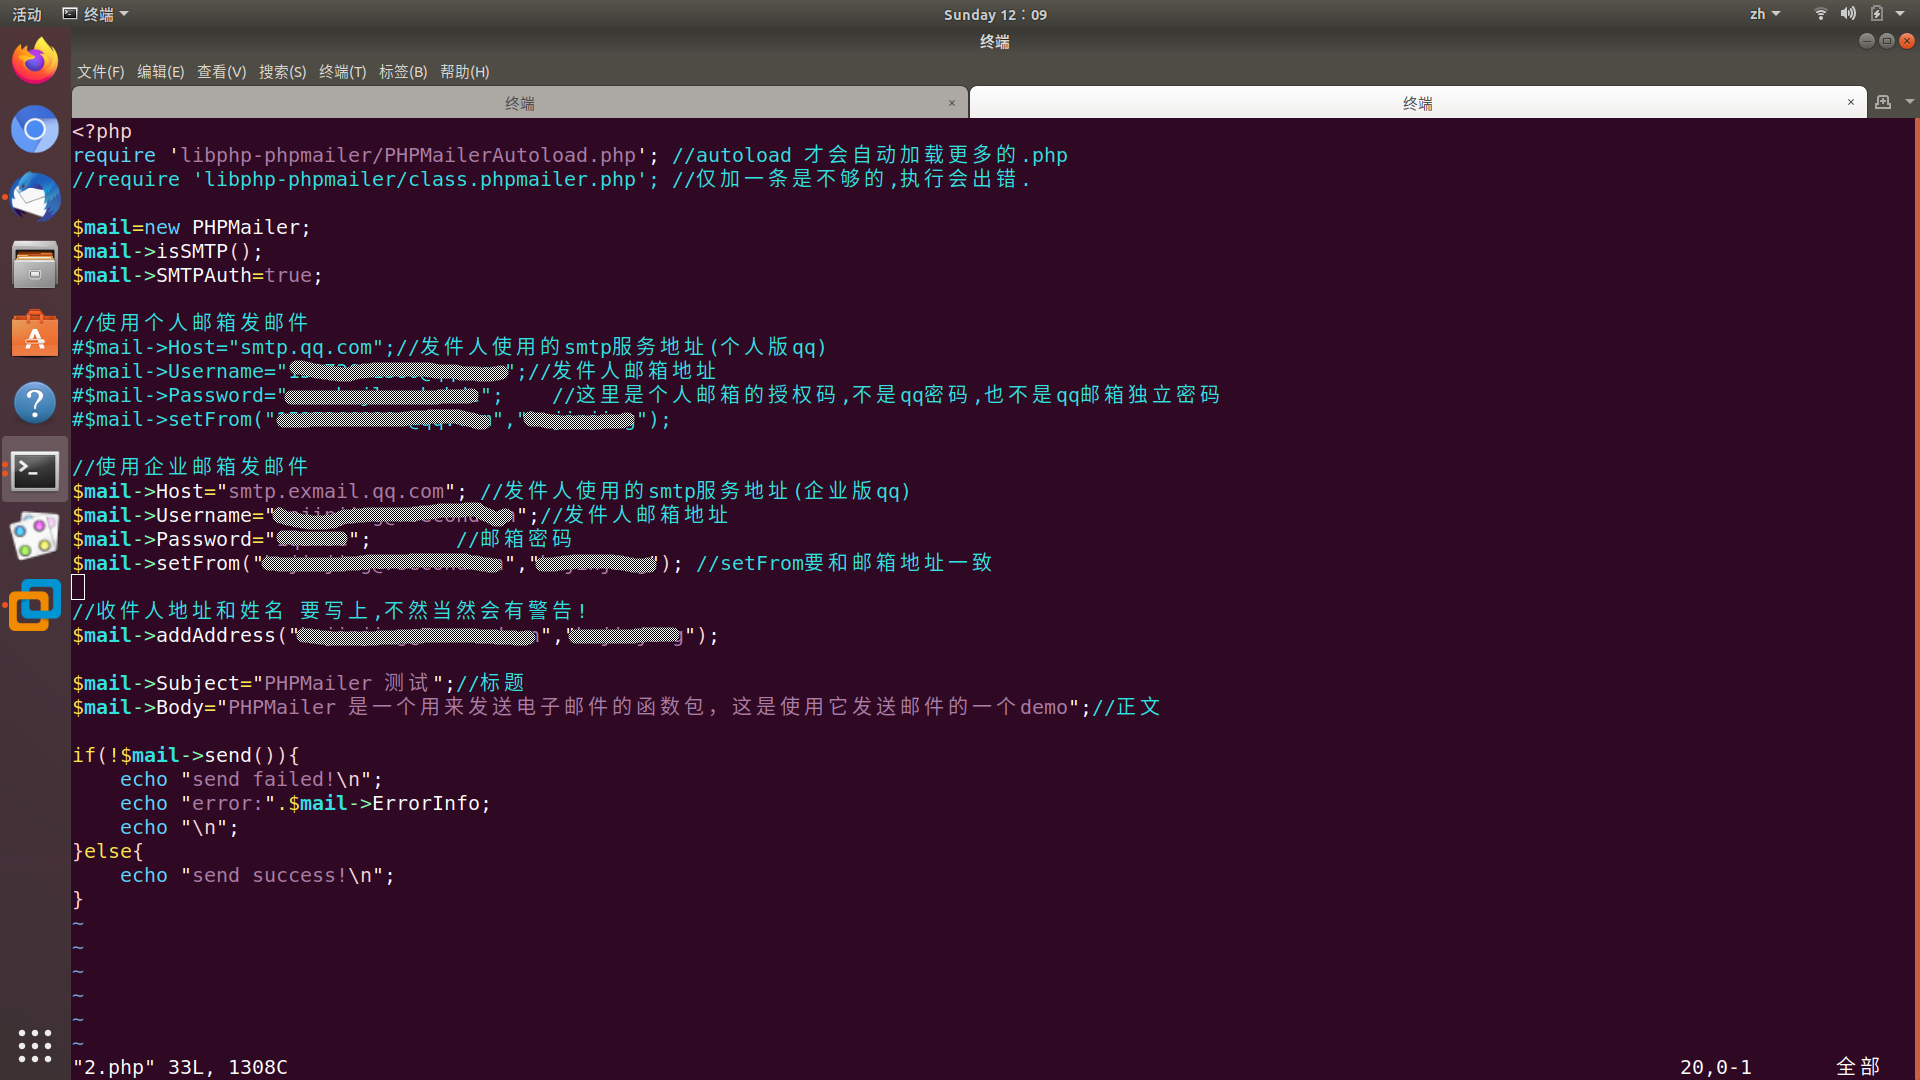The width and height of the screenshot is (1920, 1080).
Task: Close the first 终端 tab
Action: 952,102
